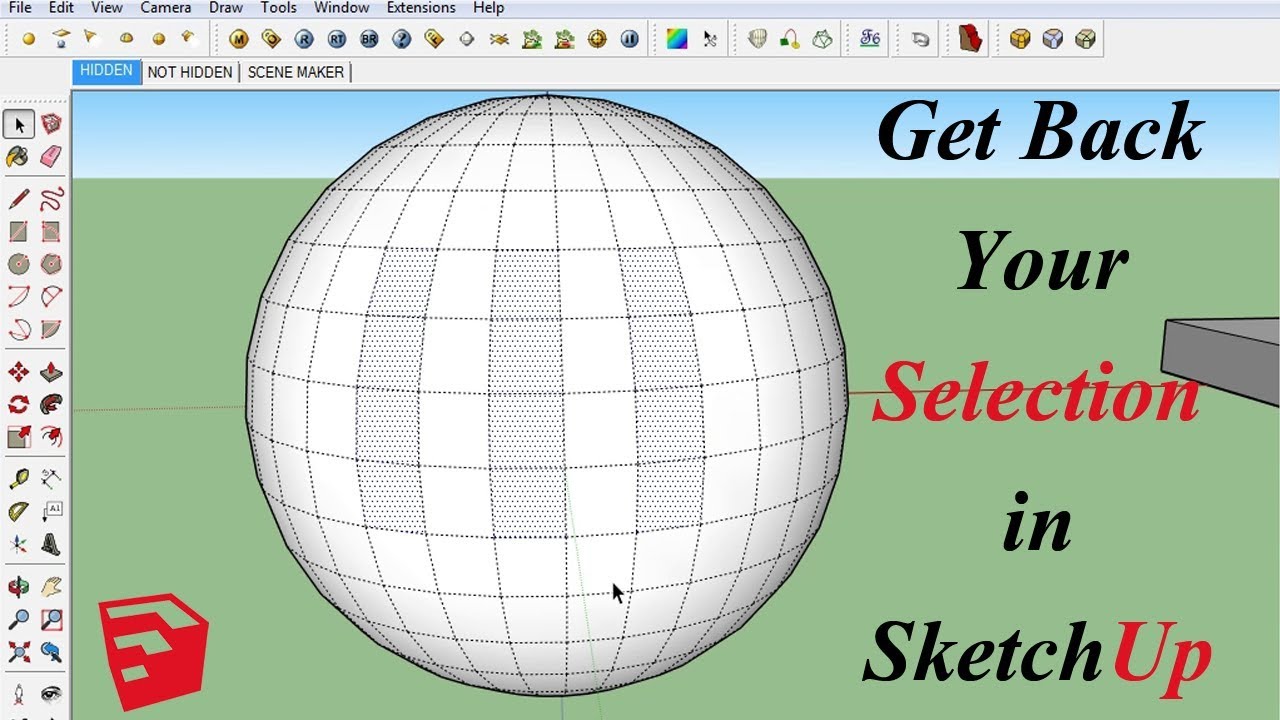Viewport: 1280px width, 720px height.
Task: Open the Tools menu
Action: [x=279, y=8]
